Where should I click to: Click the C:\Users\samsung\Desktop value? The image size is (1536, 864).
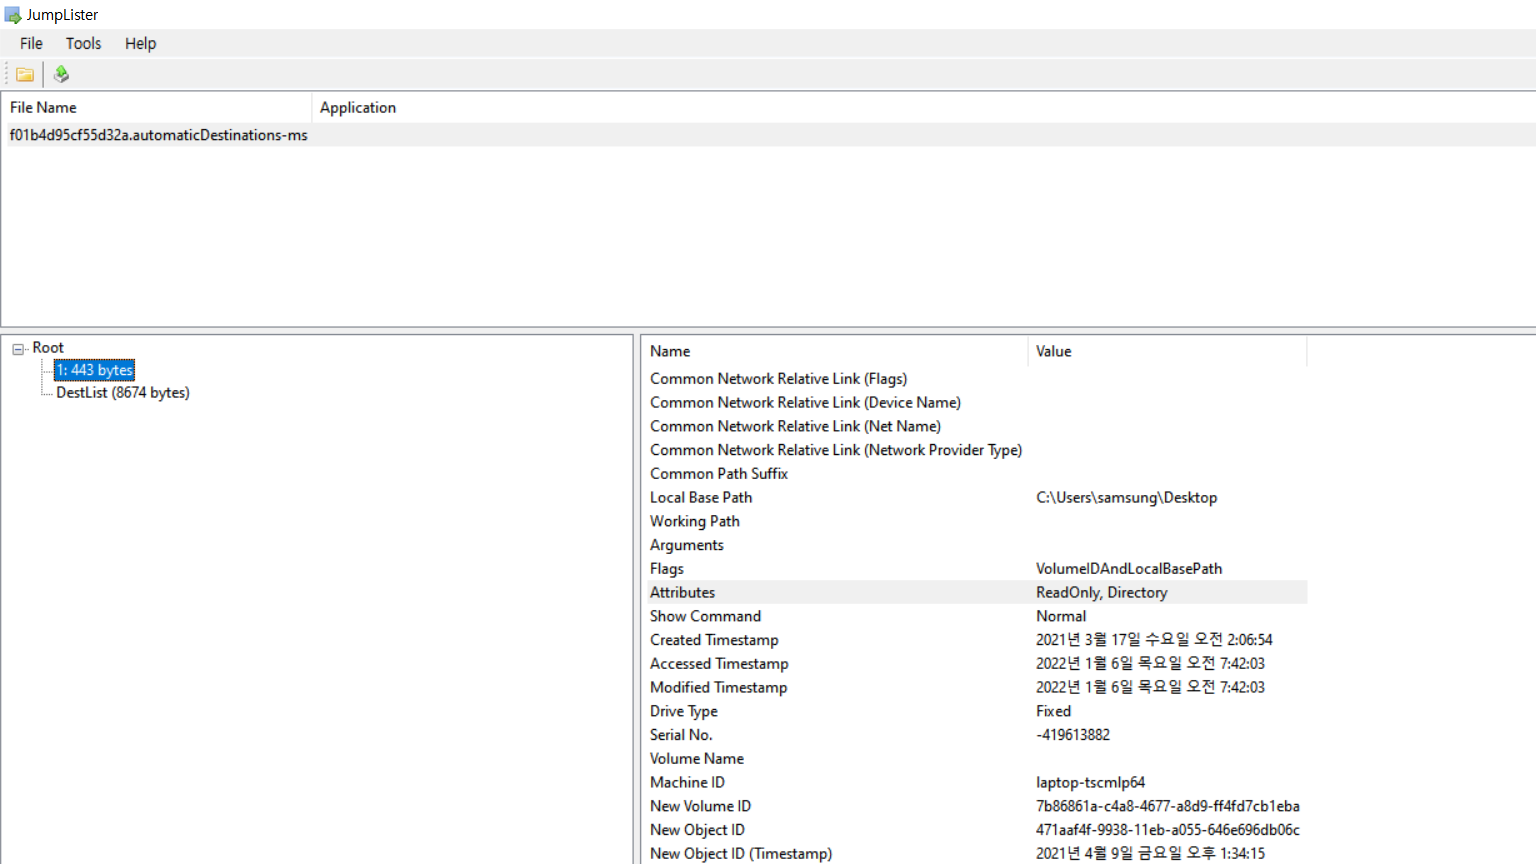tap(1126, 498)
